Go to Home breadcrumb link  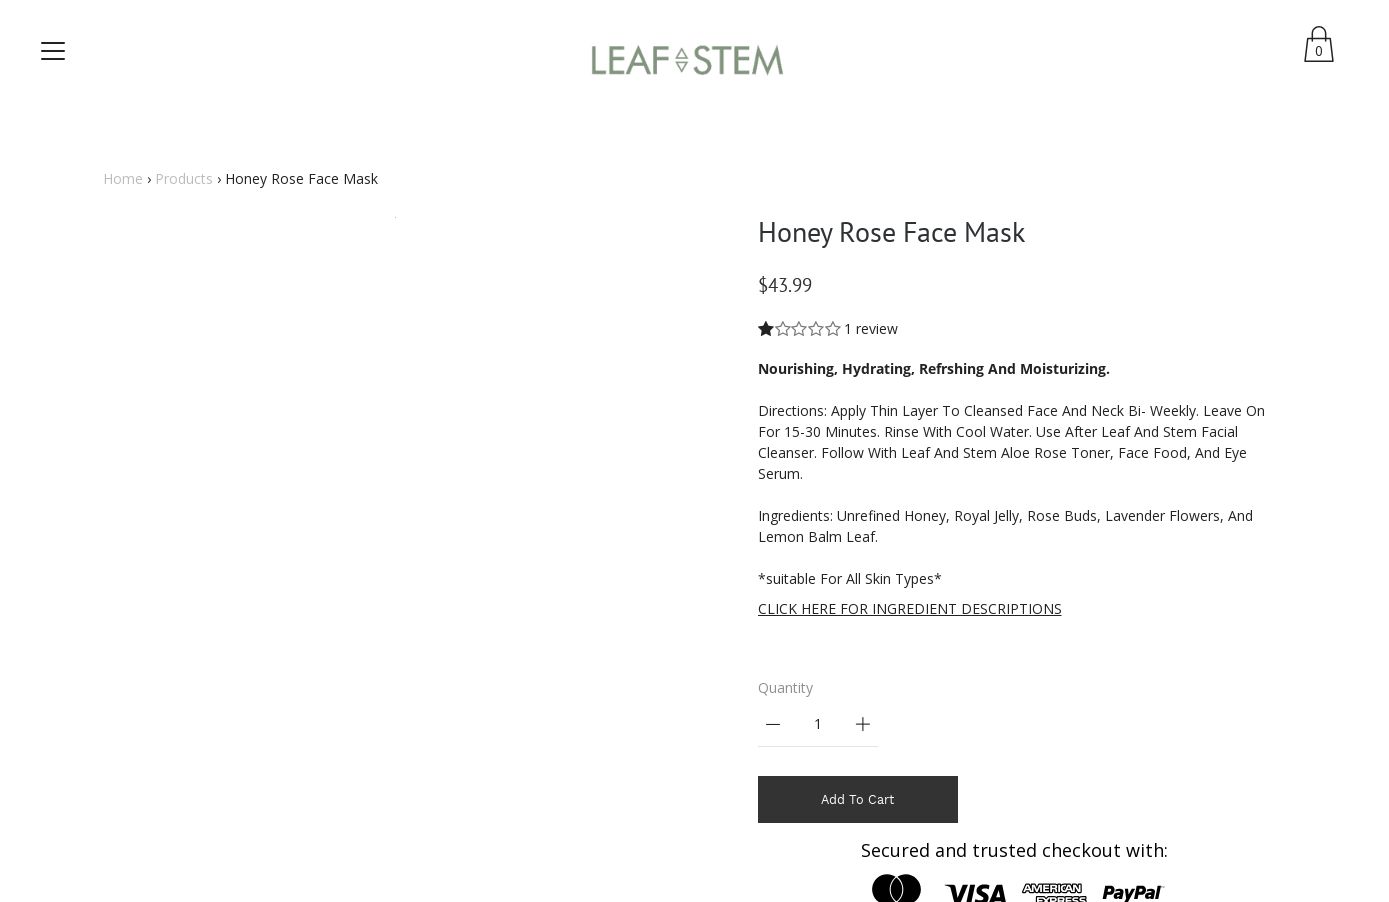pos(123,178)
